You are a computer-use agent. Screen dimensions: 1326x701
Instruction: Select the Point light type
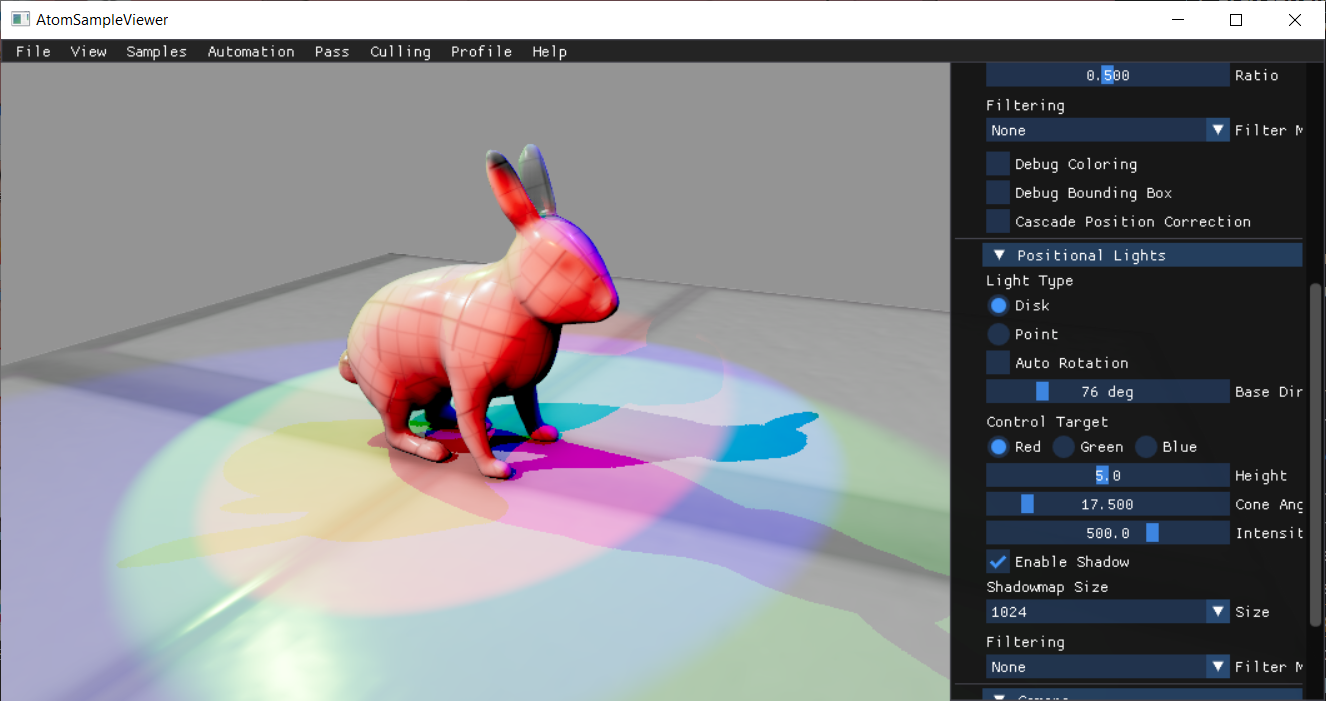coord(998,334)
